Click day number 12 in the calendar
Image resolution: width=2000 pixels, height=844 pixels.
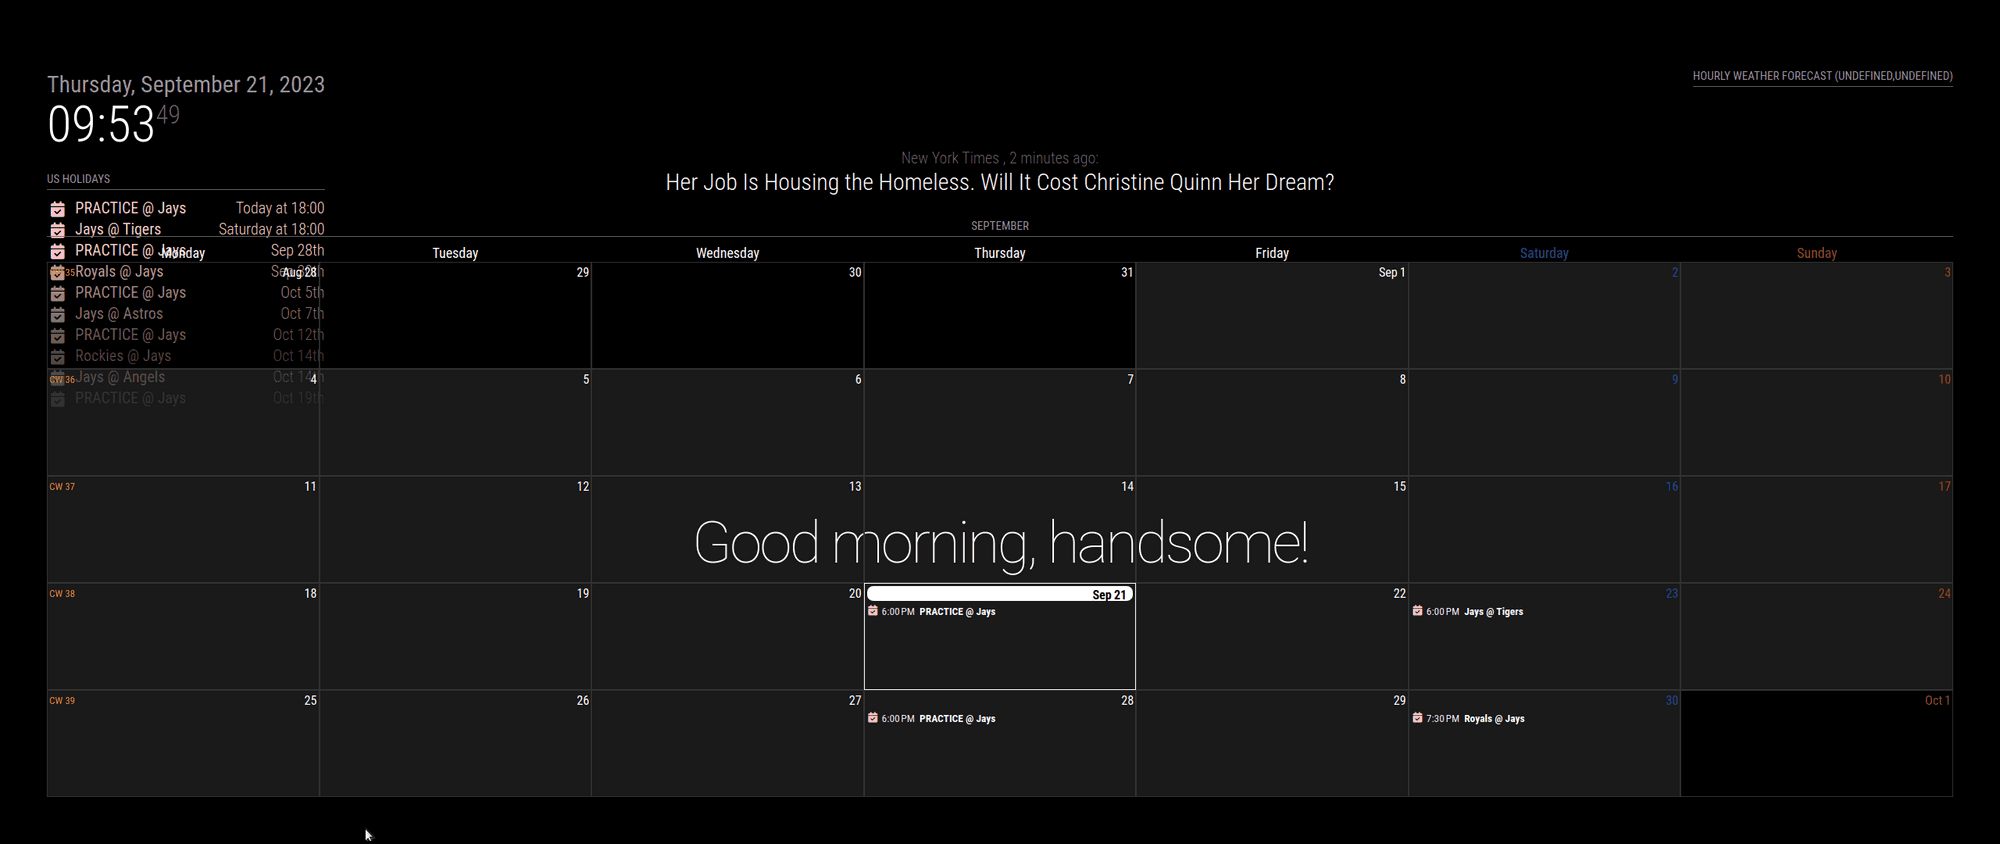click(583, 486)
